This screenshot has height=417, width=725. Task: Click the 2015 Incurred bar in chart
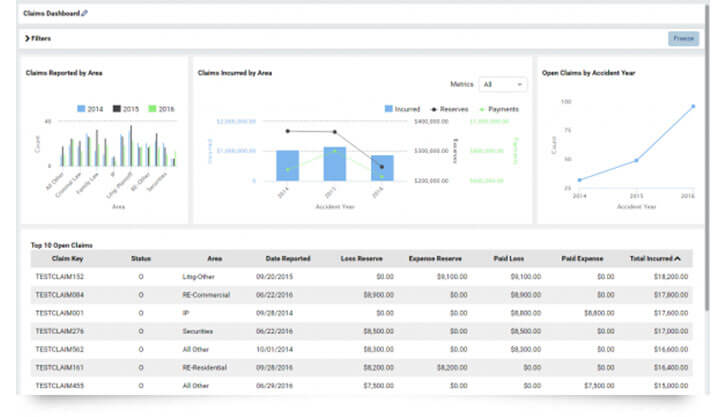pyautogui.click(x=335, y=164)
